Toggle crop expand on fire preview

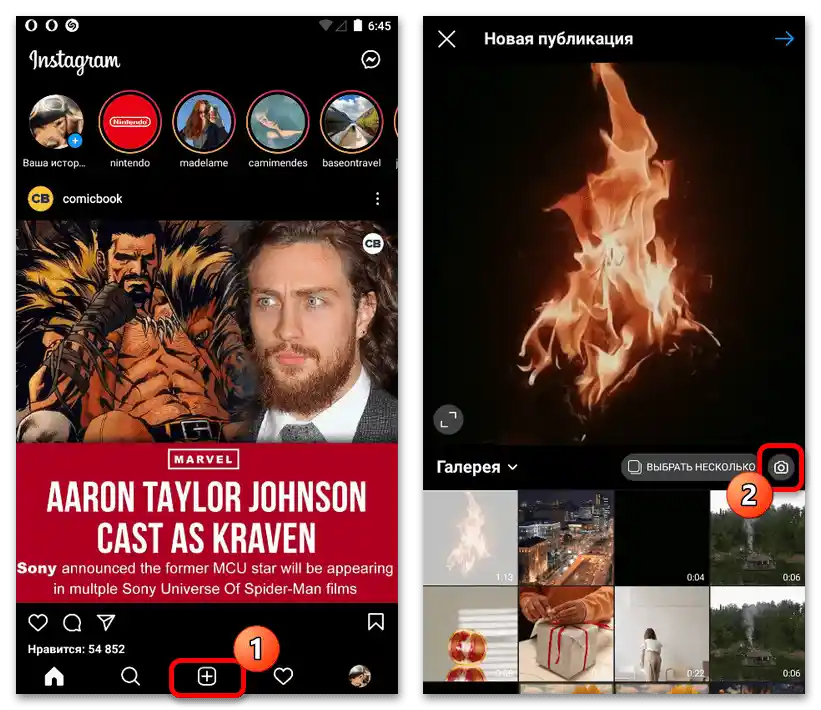pos(449,419)
